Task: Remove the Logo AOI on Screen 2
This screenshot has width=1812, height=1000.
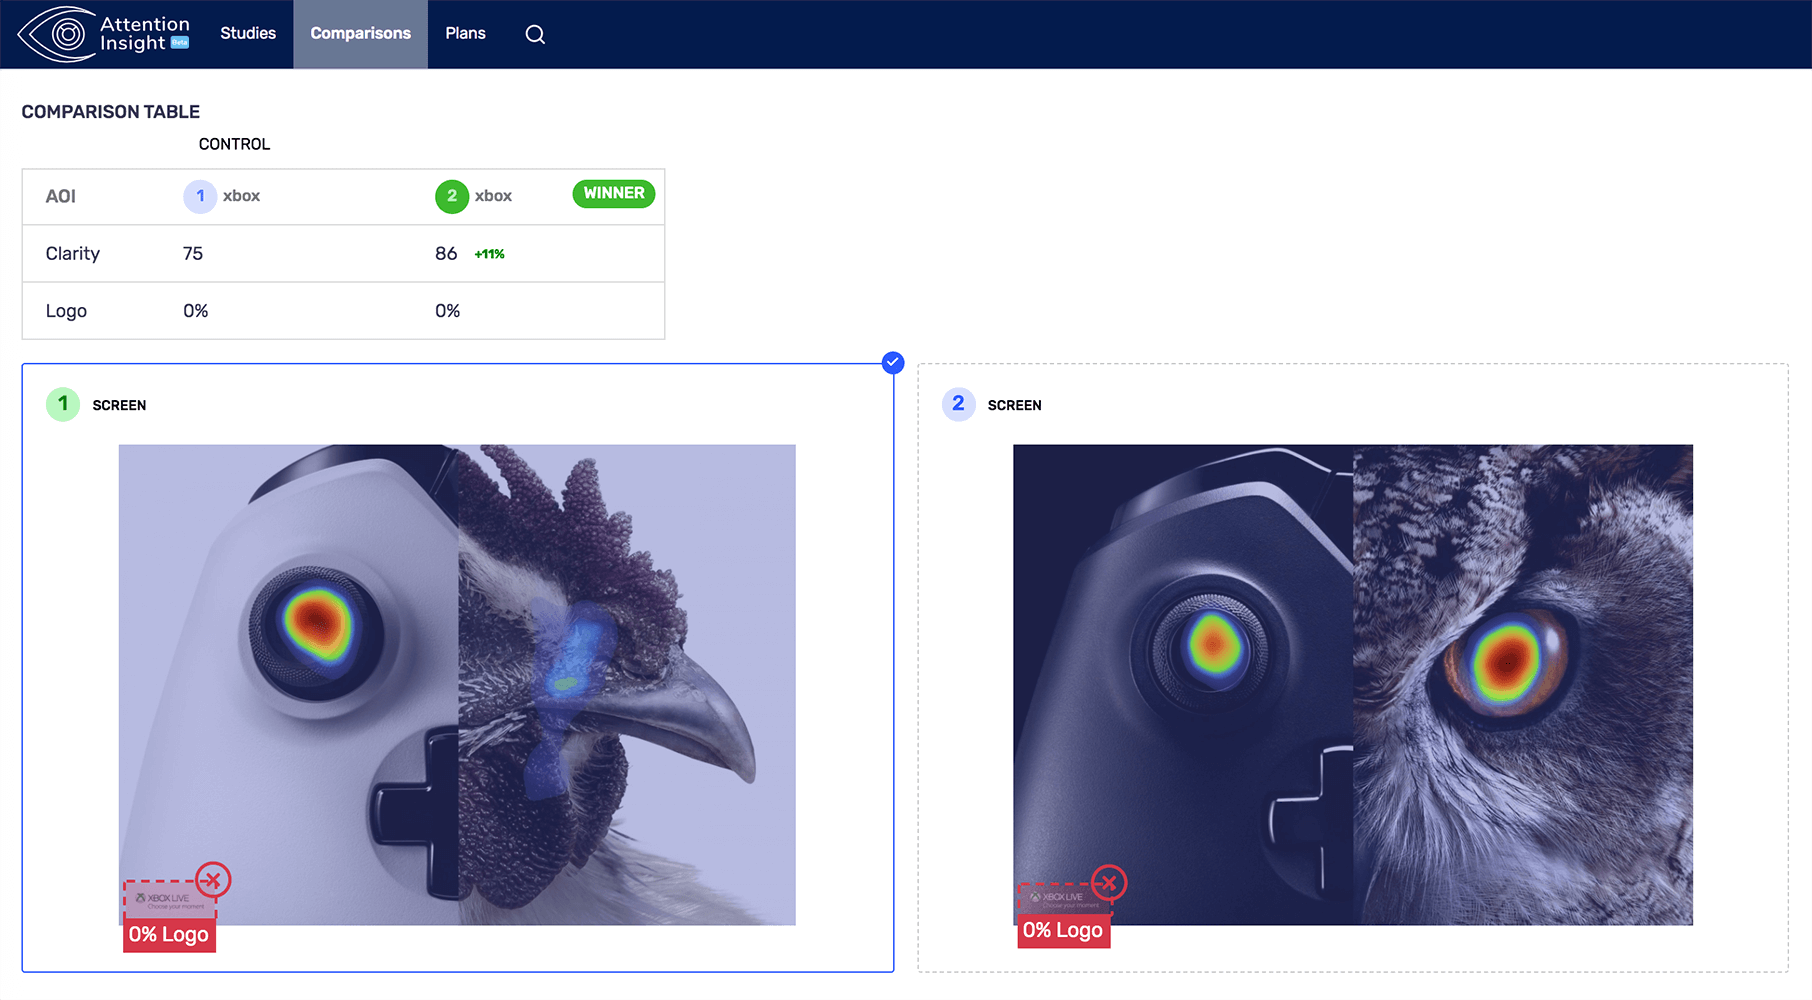Action: click(1108, 883)
